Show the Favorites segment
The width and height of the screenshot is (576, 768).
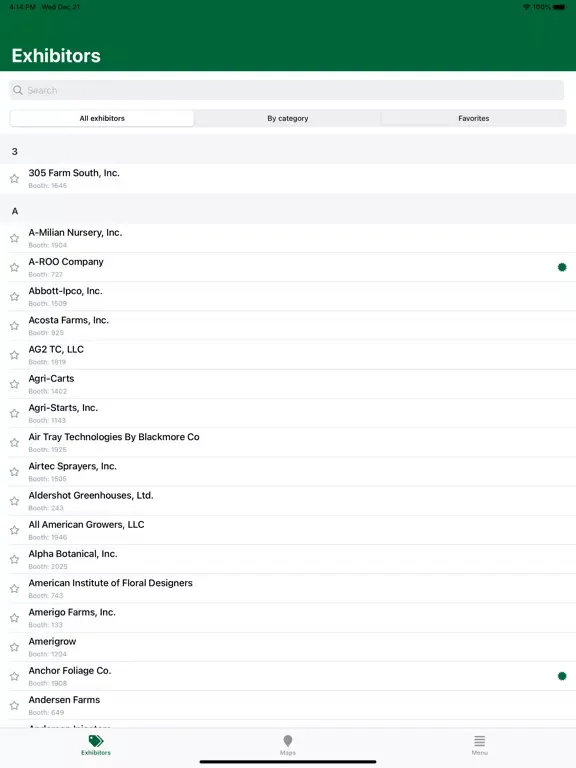pyautogui.click(x=474, y=118)
